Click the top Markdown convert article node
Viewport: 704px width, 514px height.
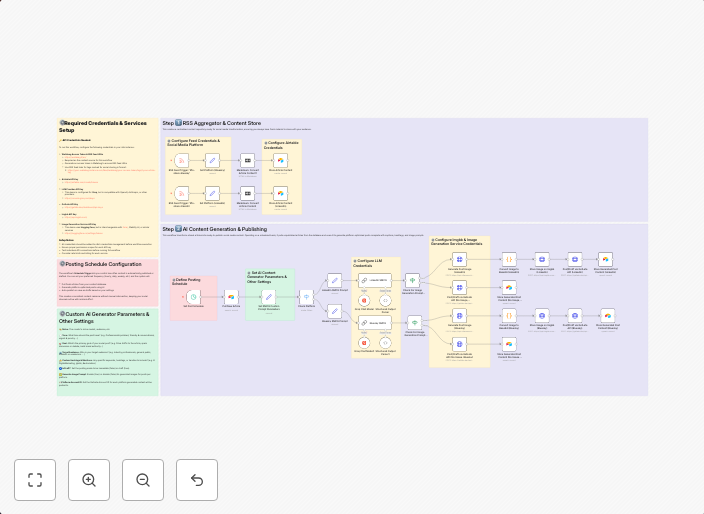pos(246,160)
